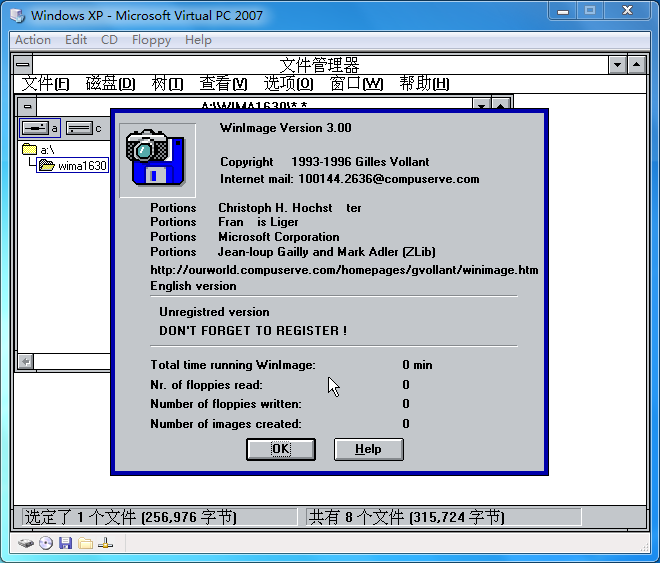Click the network adapter icon in status bar
This screenshot has width=660, height=563.
pyautogui.click(x=105, y=543)
